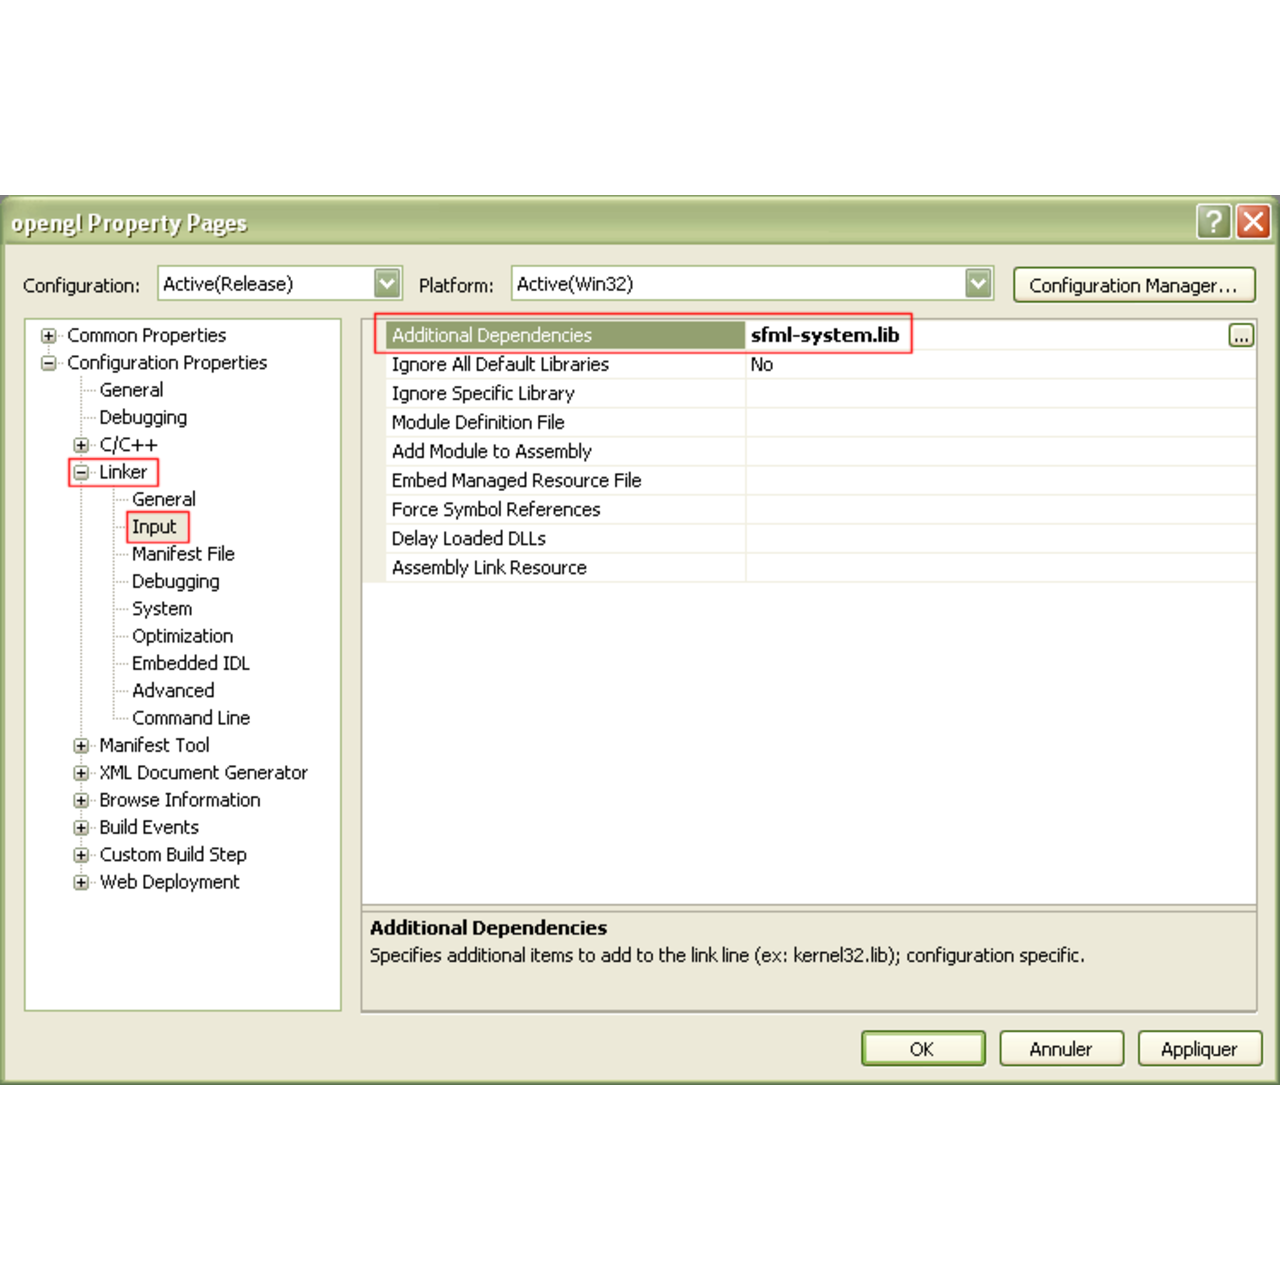Screen dimensions: 1280x1280
Task: Click the Appliquer button
Action: (x=1199, y=1049)
